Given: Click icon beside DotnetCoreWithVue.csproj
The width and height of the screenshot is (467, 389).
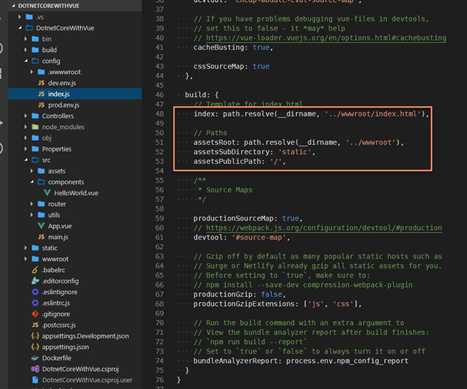Looking at the screenshot, I should pyautogui.click(x=35, y=369).
